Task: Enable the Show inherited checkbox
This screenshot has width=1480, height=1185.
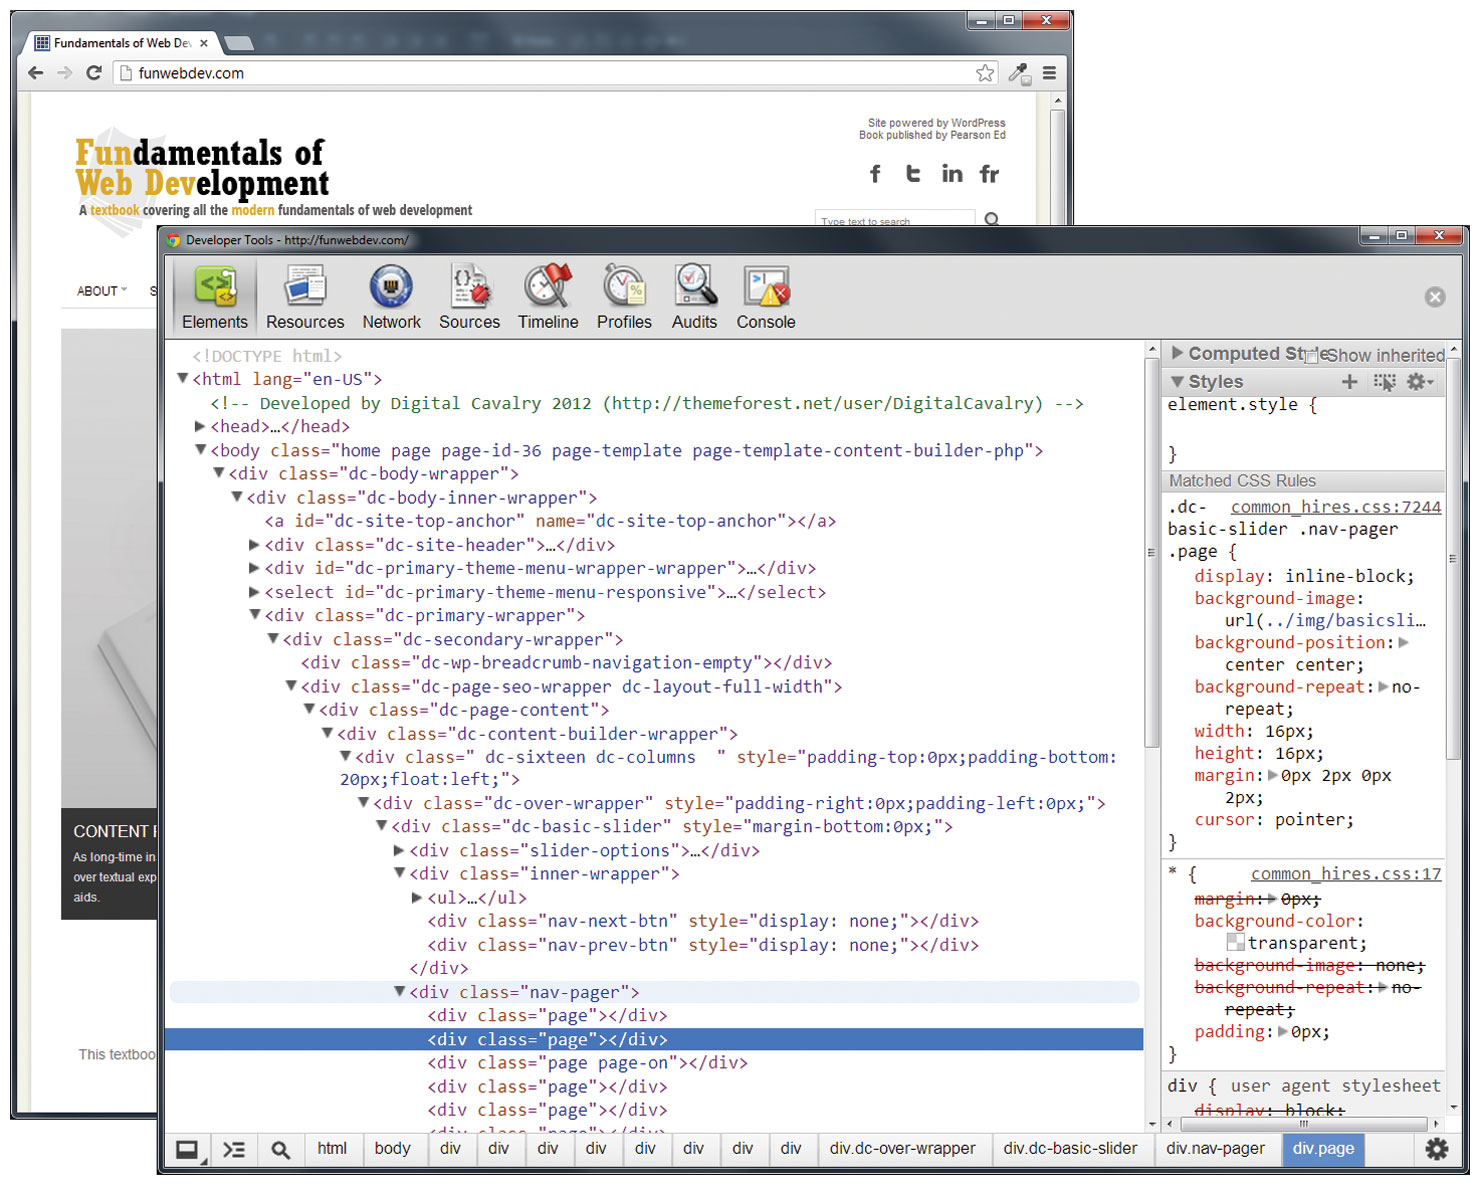Action: [1313, 355]
